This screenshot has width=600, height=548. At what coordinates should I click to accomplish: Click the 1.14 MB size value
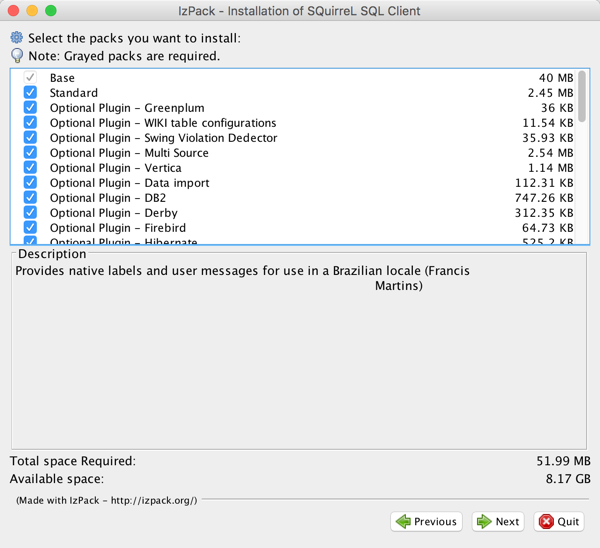click(551, 168)
